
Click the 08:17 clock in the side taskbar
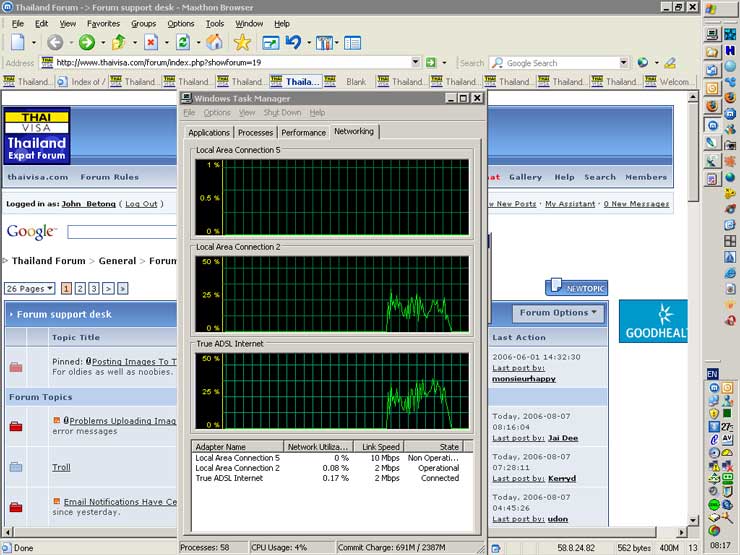(x=720, y=545)
